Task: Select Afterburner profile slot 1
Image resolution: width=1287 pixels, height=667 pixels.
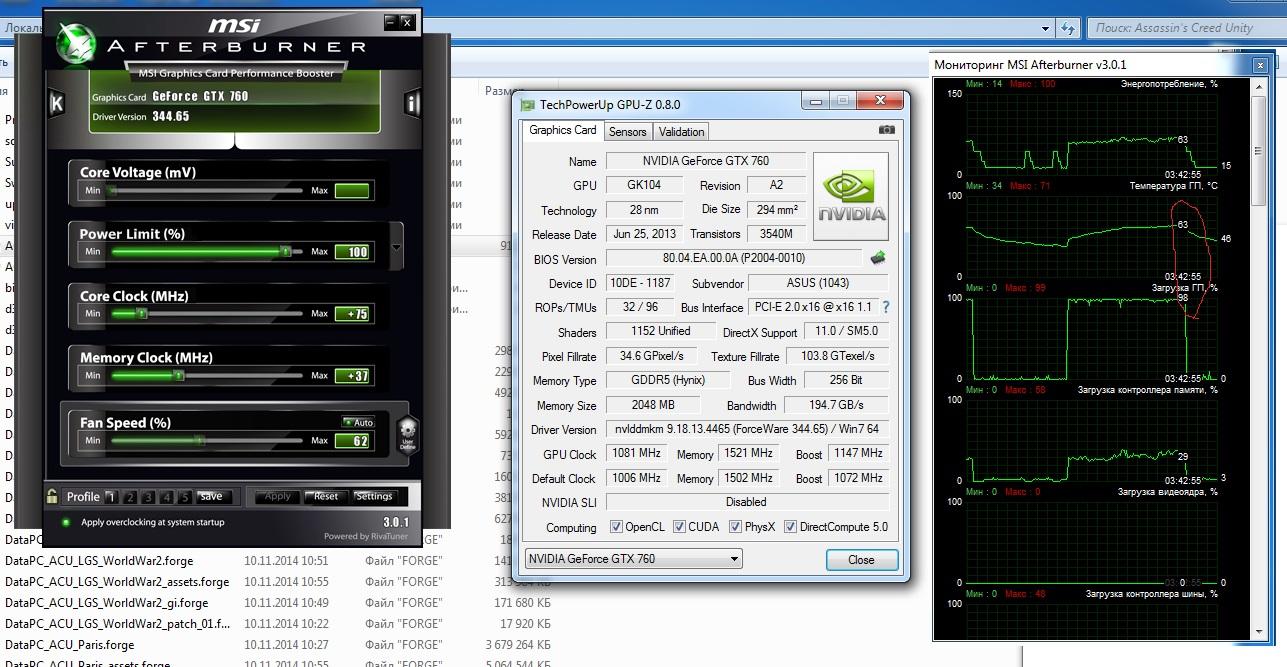Action: (x=113, y=497)
